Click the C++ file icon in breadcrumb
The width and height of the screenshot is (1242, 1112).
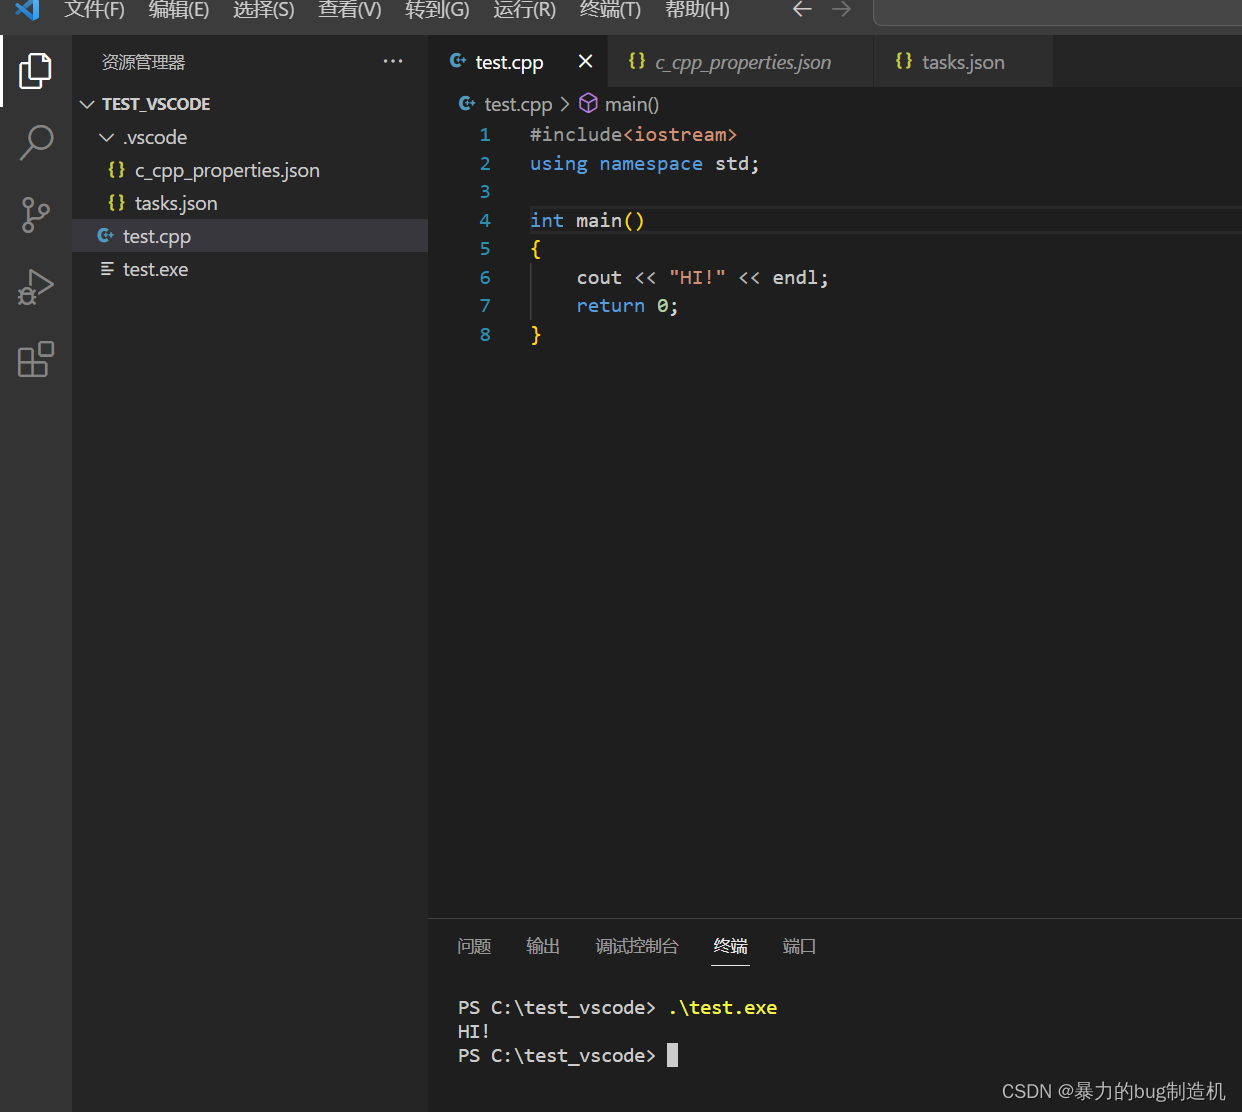pos(467,103)
